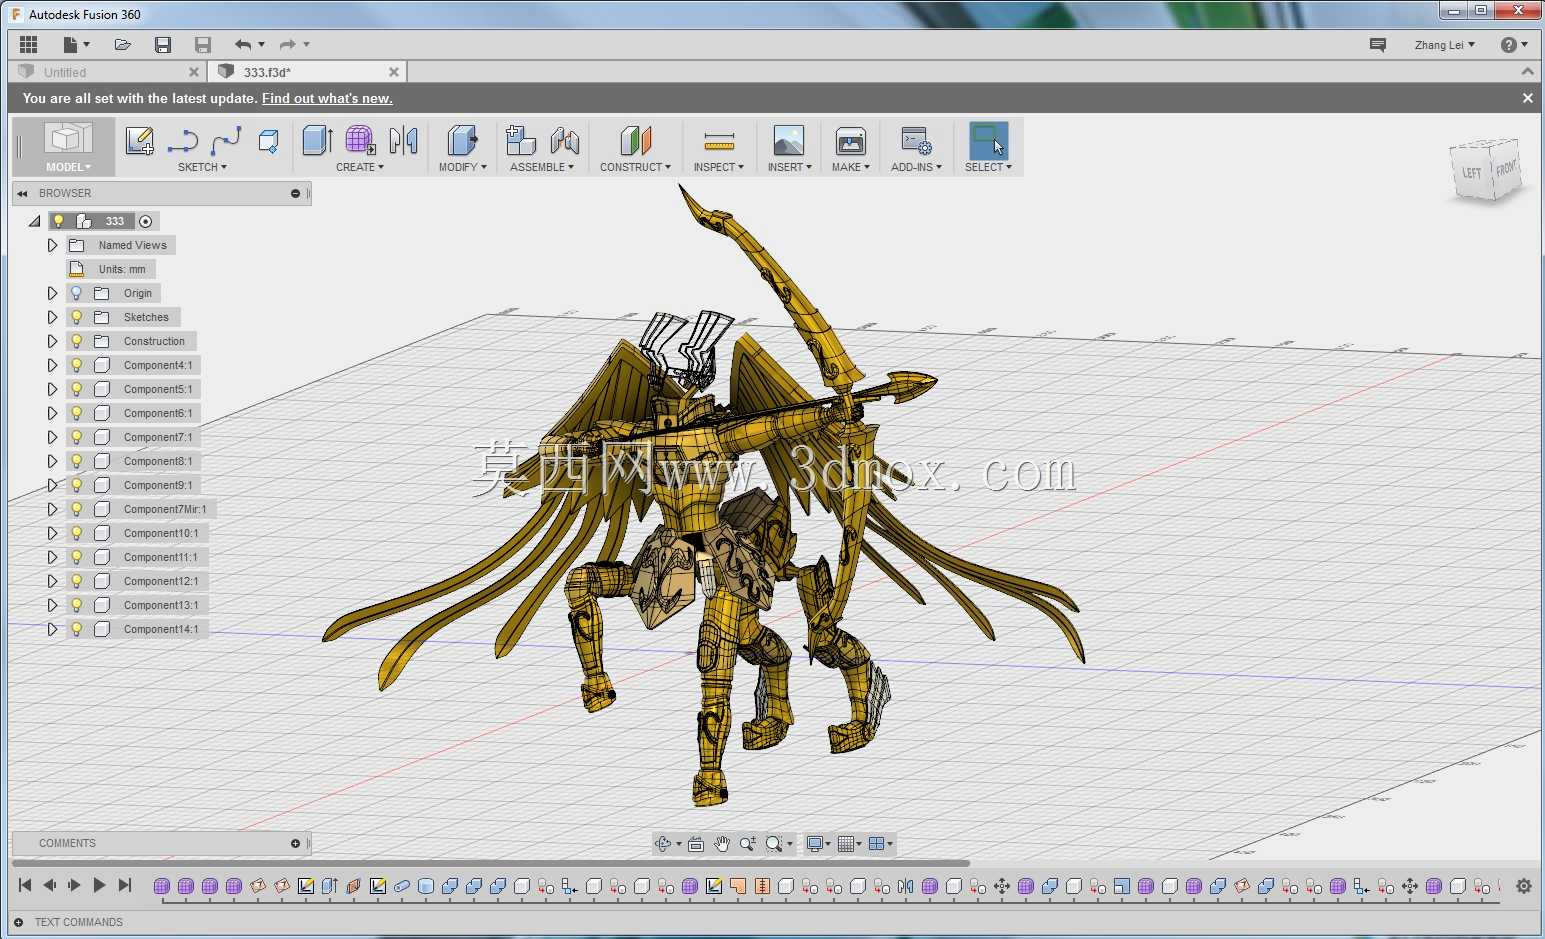Click the Joint tool icon
1545x939 pixels.
(x=564, y=140)
